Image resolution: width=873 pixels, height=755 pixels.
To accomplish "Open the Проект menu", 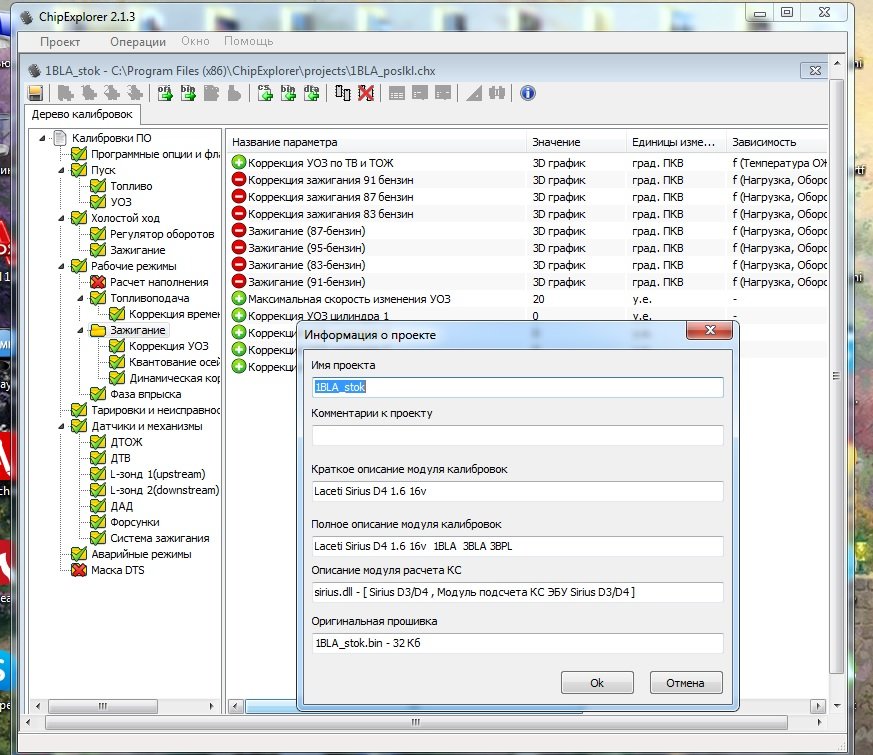I will coord(60,42).
